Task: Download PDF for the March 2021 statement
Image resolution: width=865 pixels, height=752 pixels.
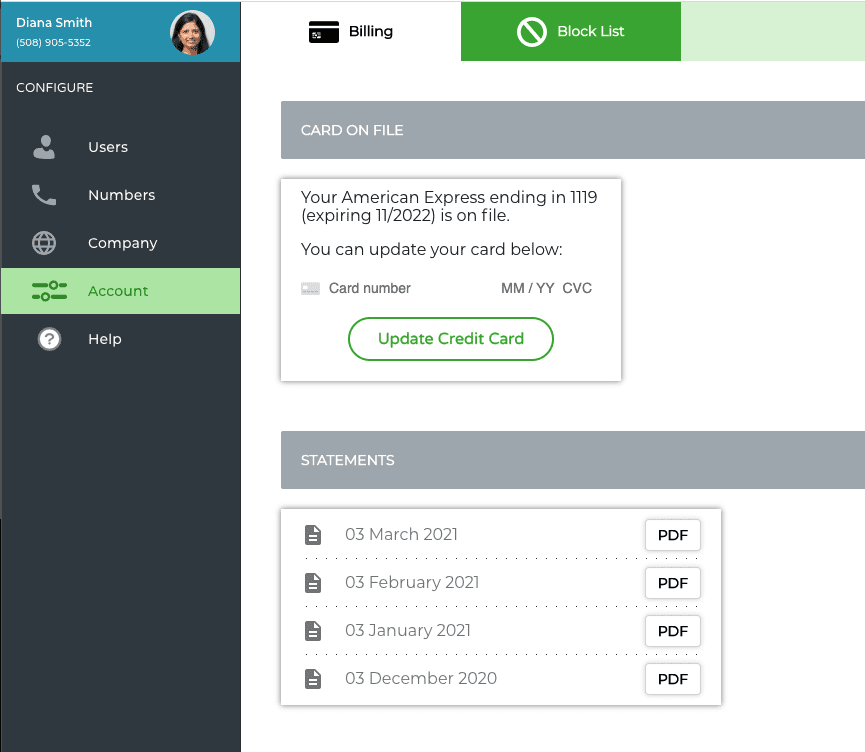Action: [x=672, y=535]
